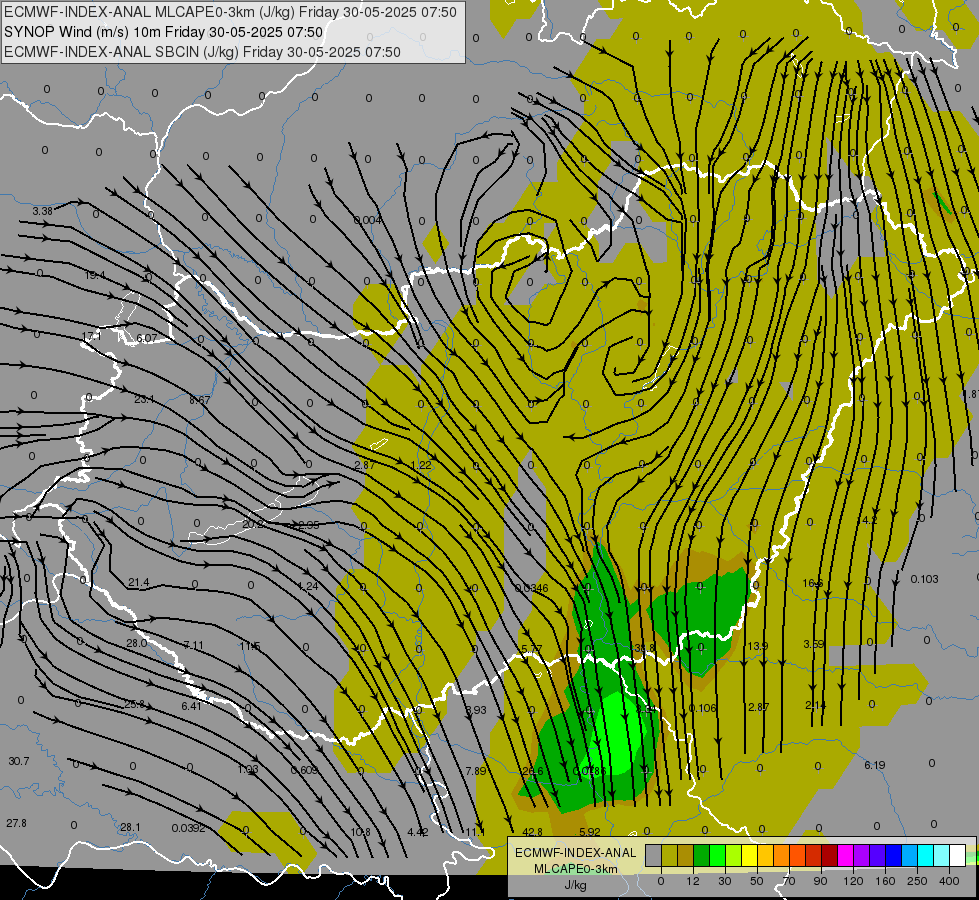Viewport: 979px width, 900px height.
Task: Click the map value '7.89'
Action: pyautogui.click(x=476, y=771)
